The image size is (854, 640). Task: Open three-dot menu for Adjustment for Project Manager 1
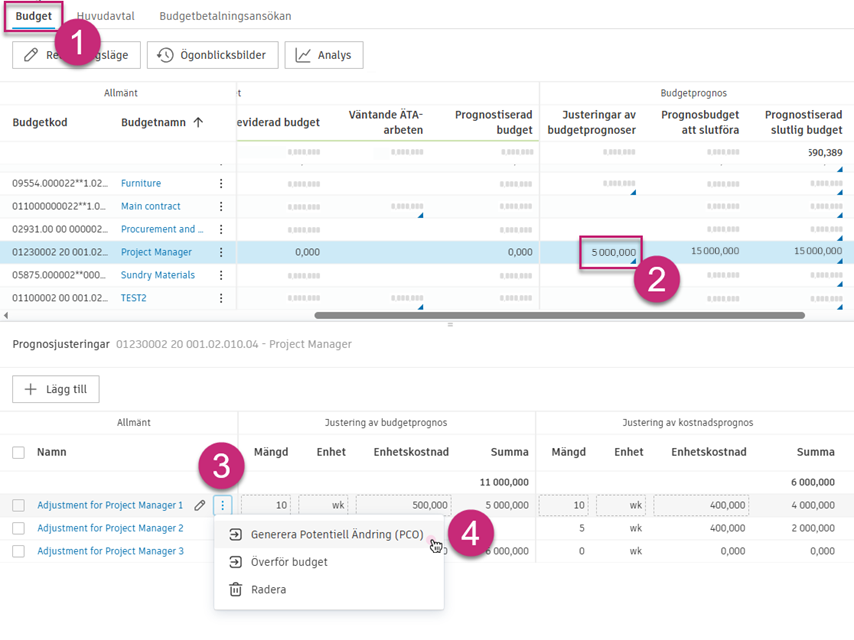pos(222,506)
